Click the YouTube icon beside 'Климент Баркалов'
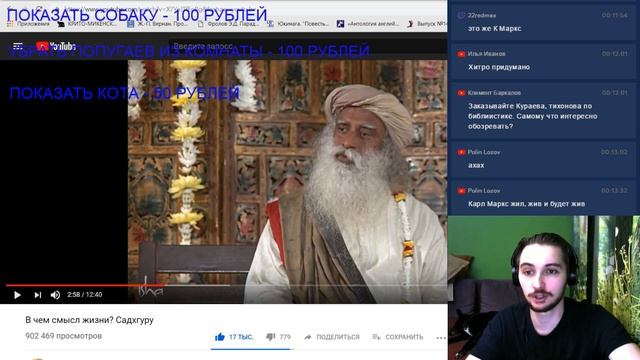This screenshot has height=360, width=640. (461, 93)
